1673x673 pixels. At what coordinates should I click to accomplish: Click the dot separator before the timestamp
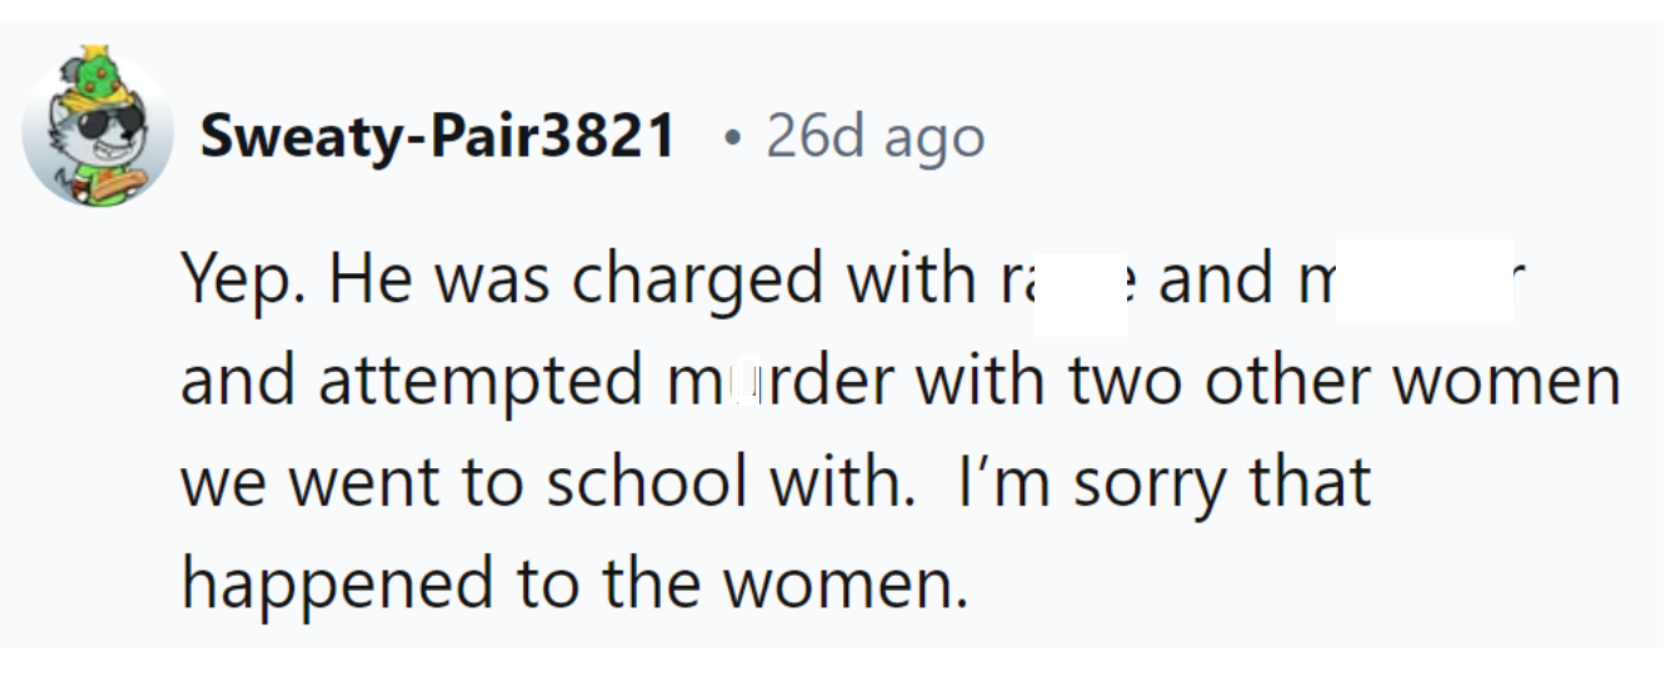tap(734, 138)
